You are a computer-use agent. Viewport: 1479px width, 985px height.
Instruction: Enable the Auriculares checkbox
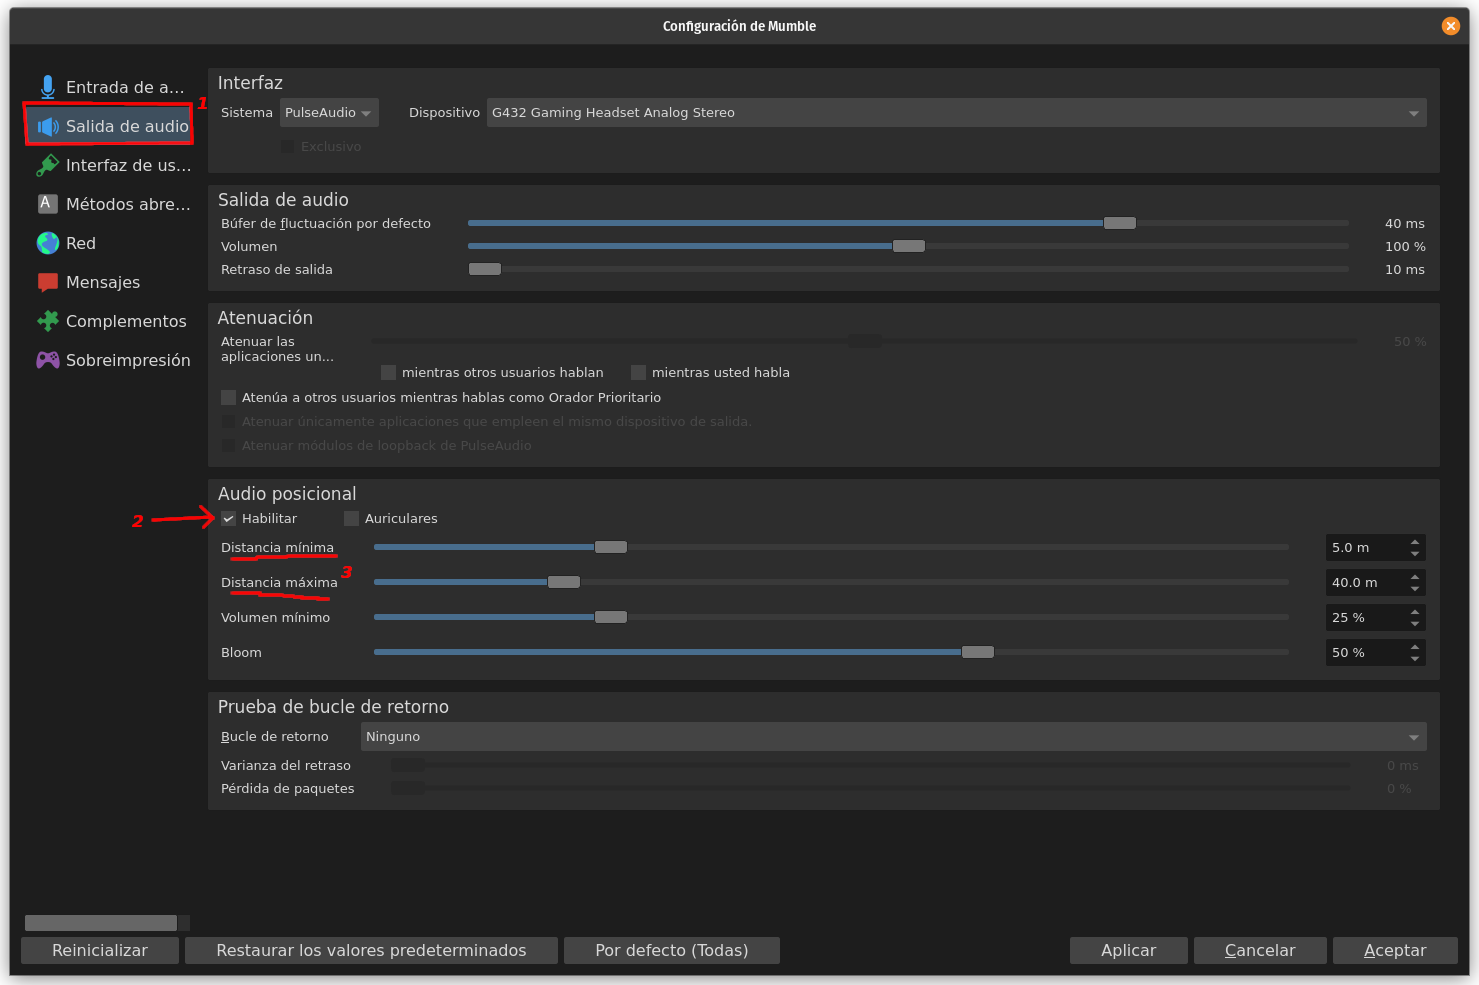[351, 518]
